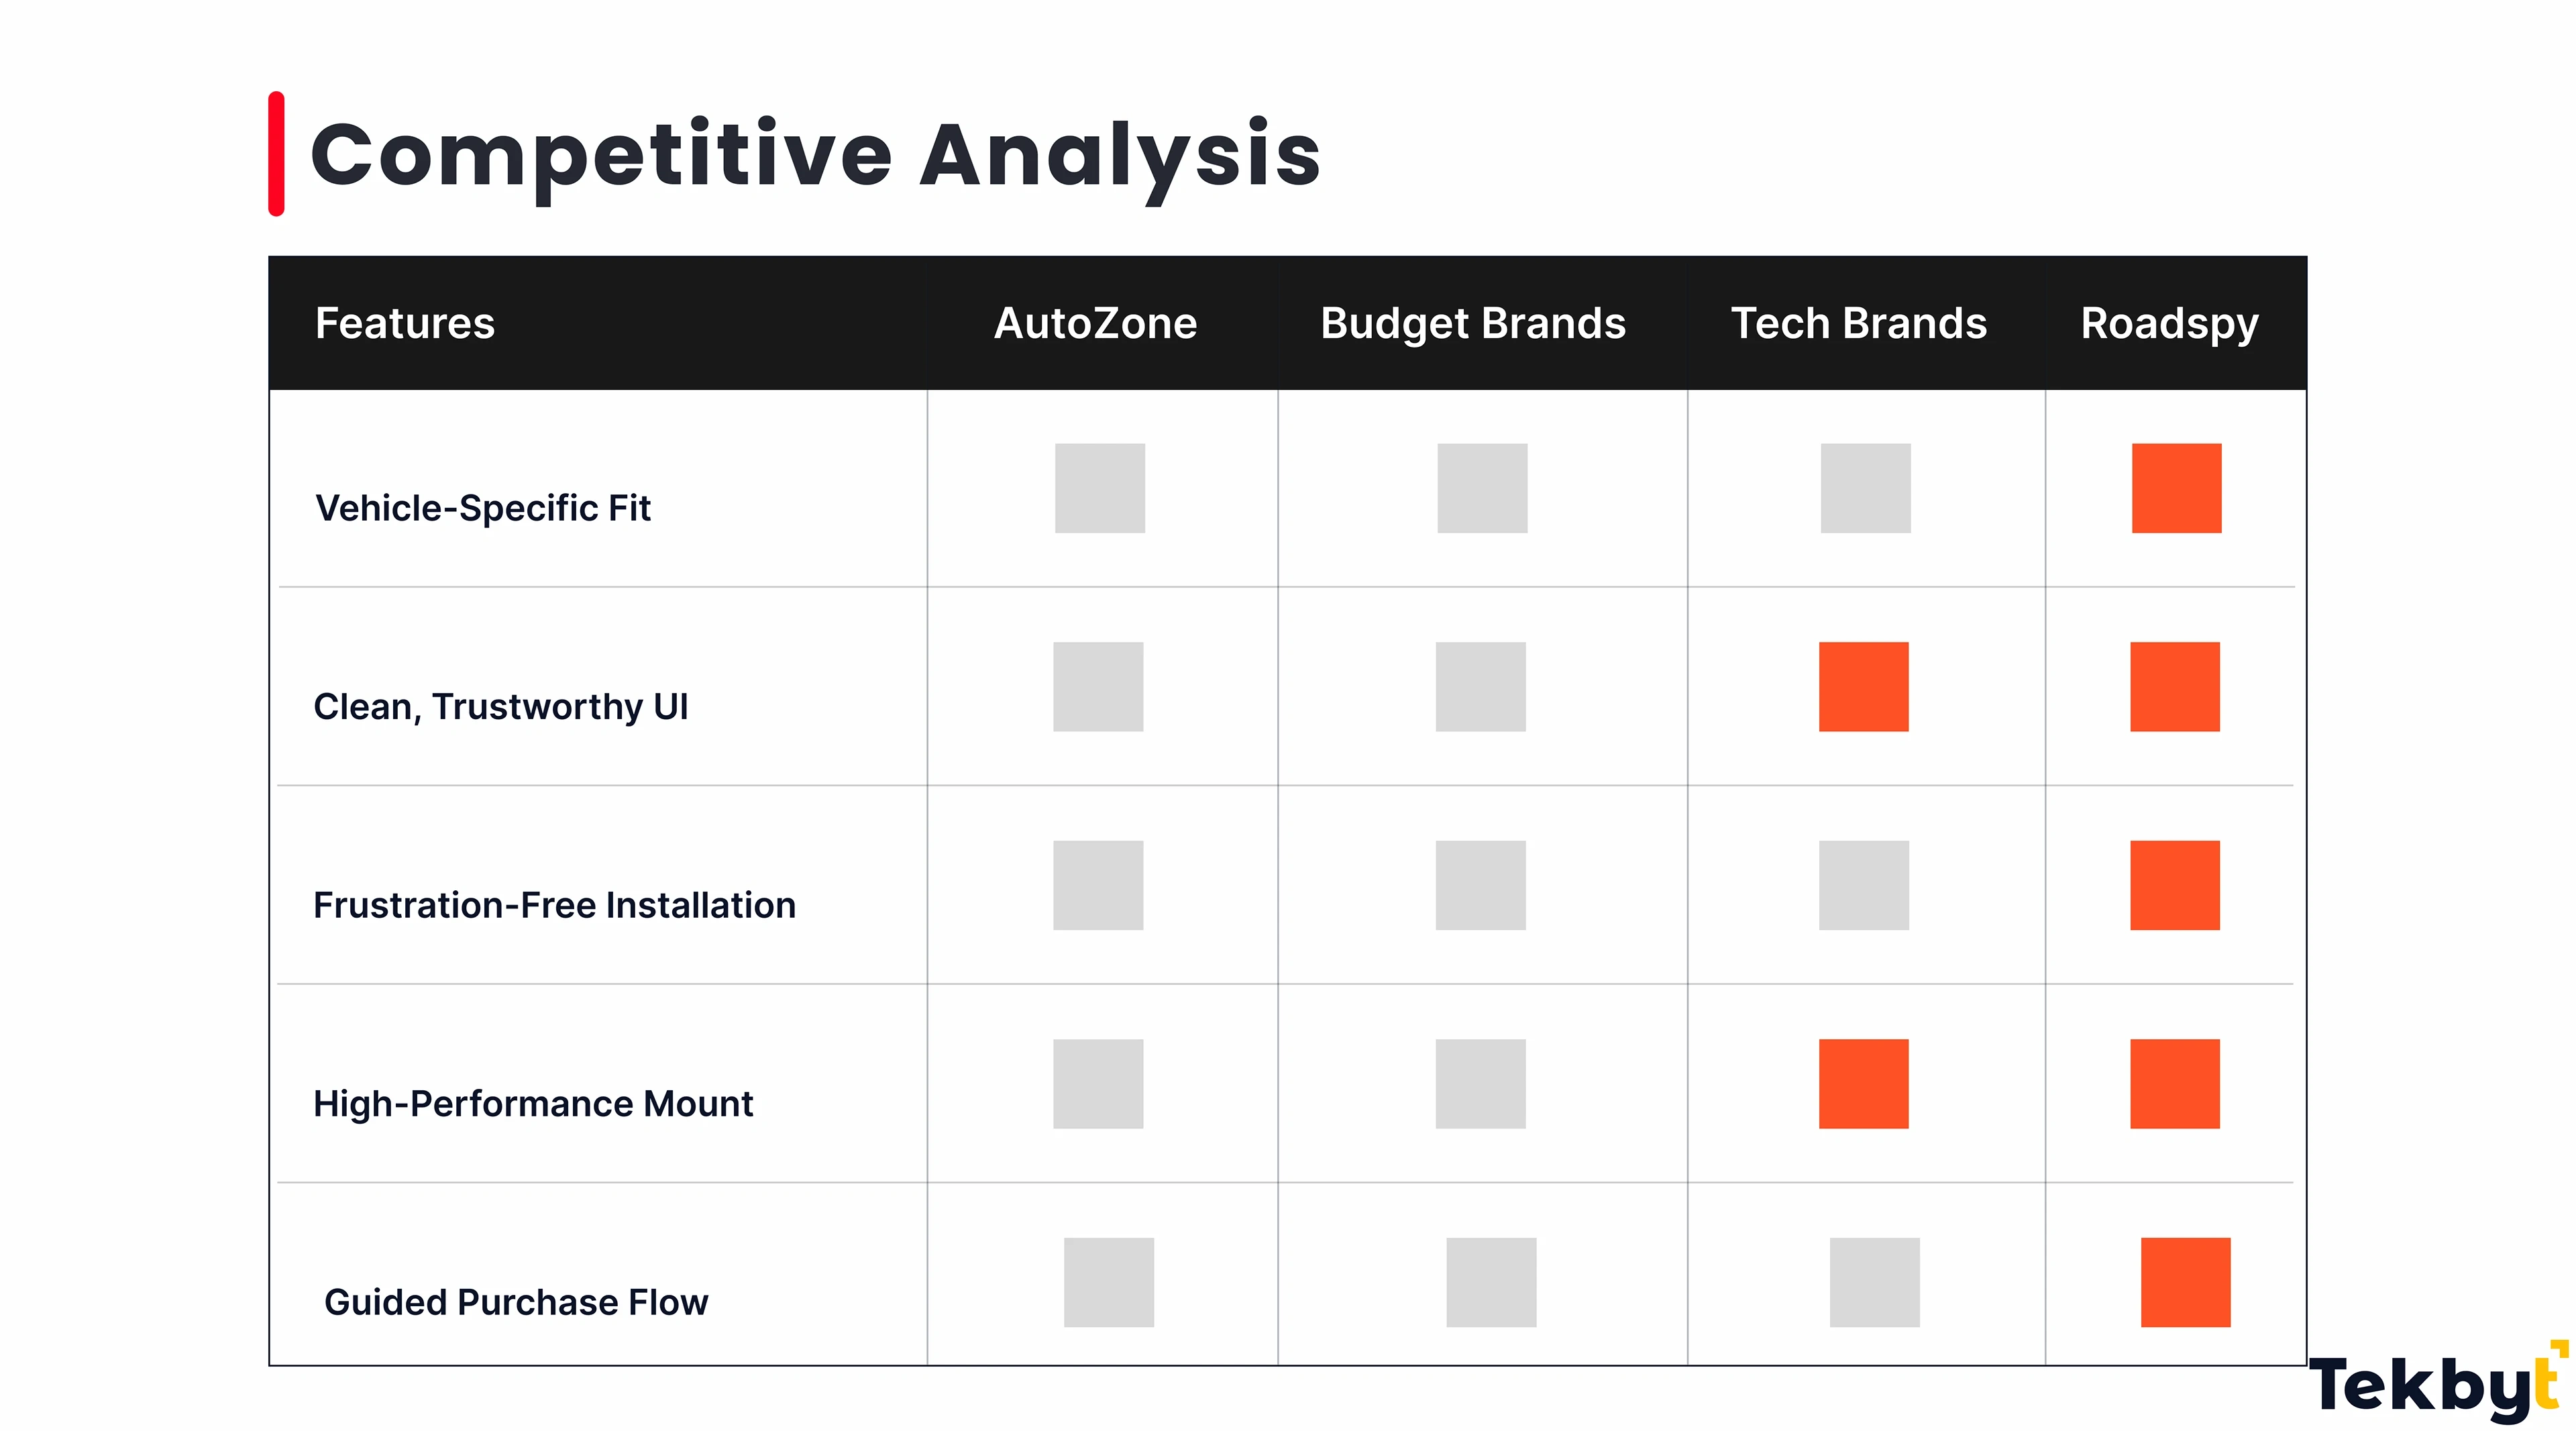Image resolution: width=2576 pixels, height=1431 pixels.
Task: Select Roadspy's Vehicle-Specific Fit orange square
Action: click(x=2176, y=488)
